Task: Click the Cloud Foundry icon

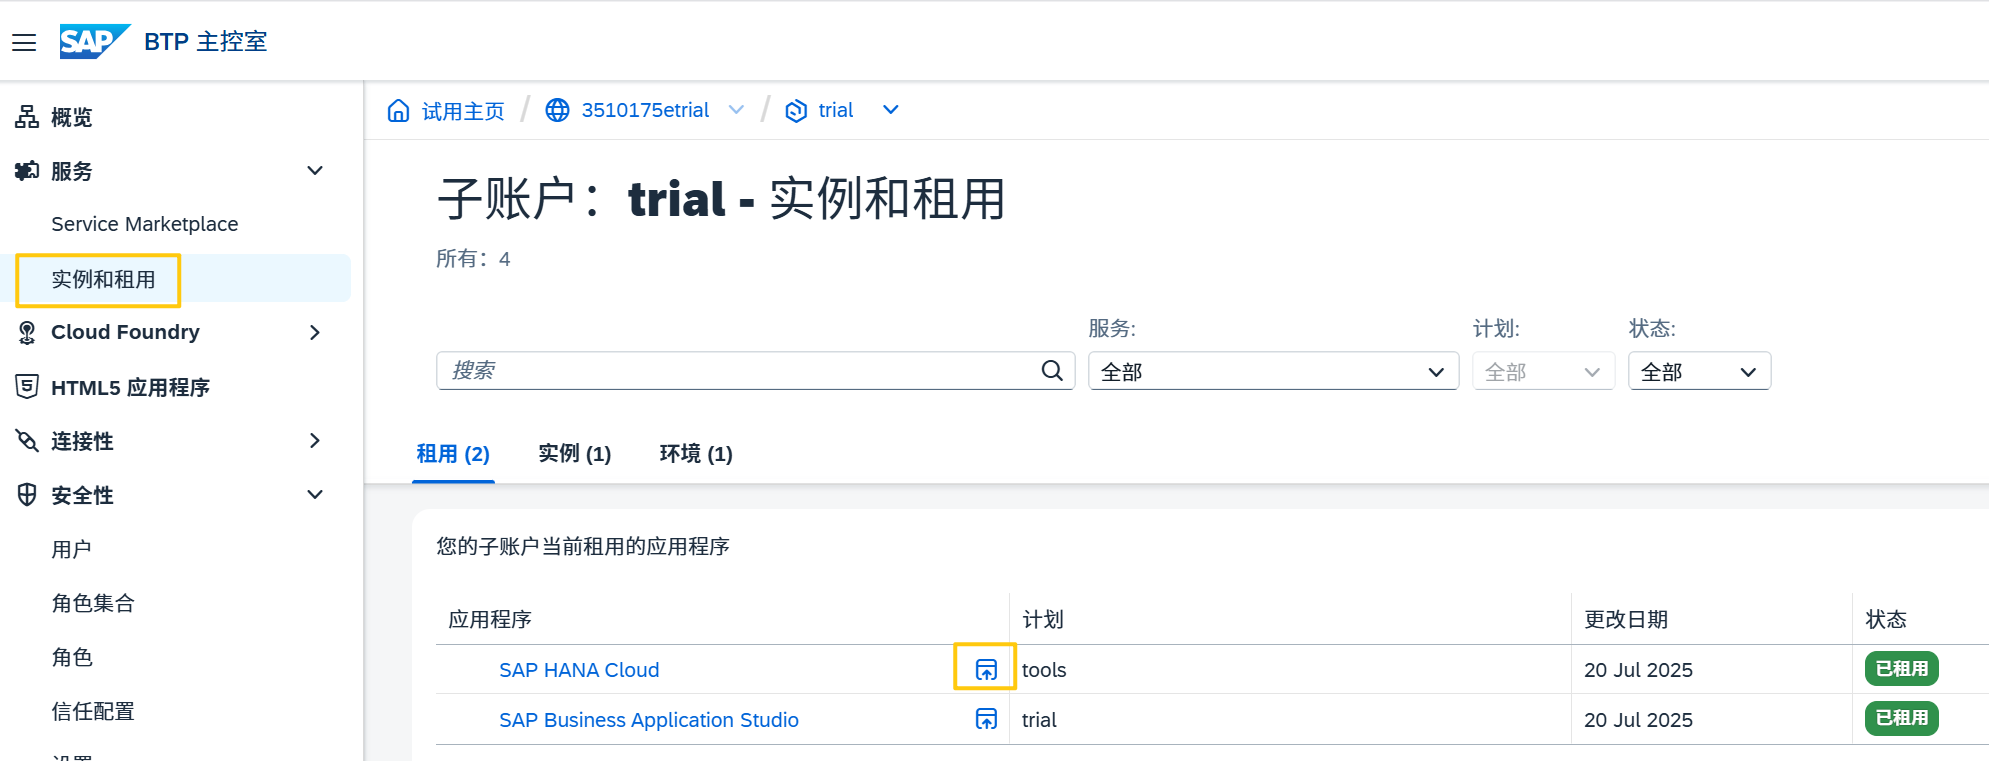Action: coord(27,332)
